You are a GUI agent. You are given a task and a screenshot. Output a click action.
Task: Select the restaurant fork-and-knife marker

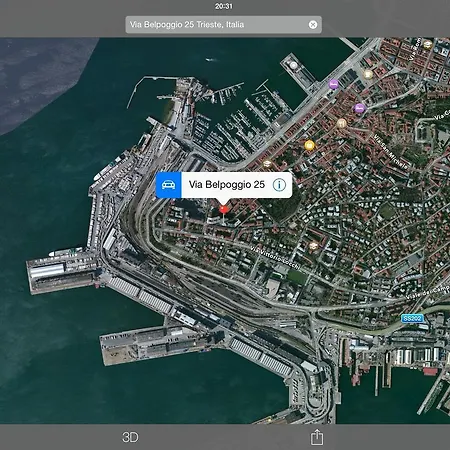(x=341, y=123)
